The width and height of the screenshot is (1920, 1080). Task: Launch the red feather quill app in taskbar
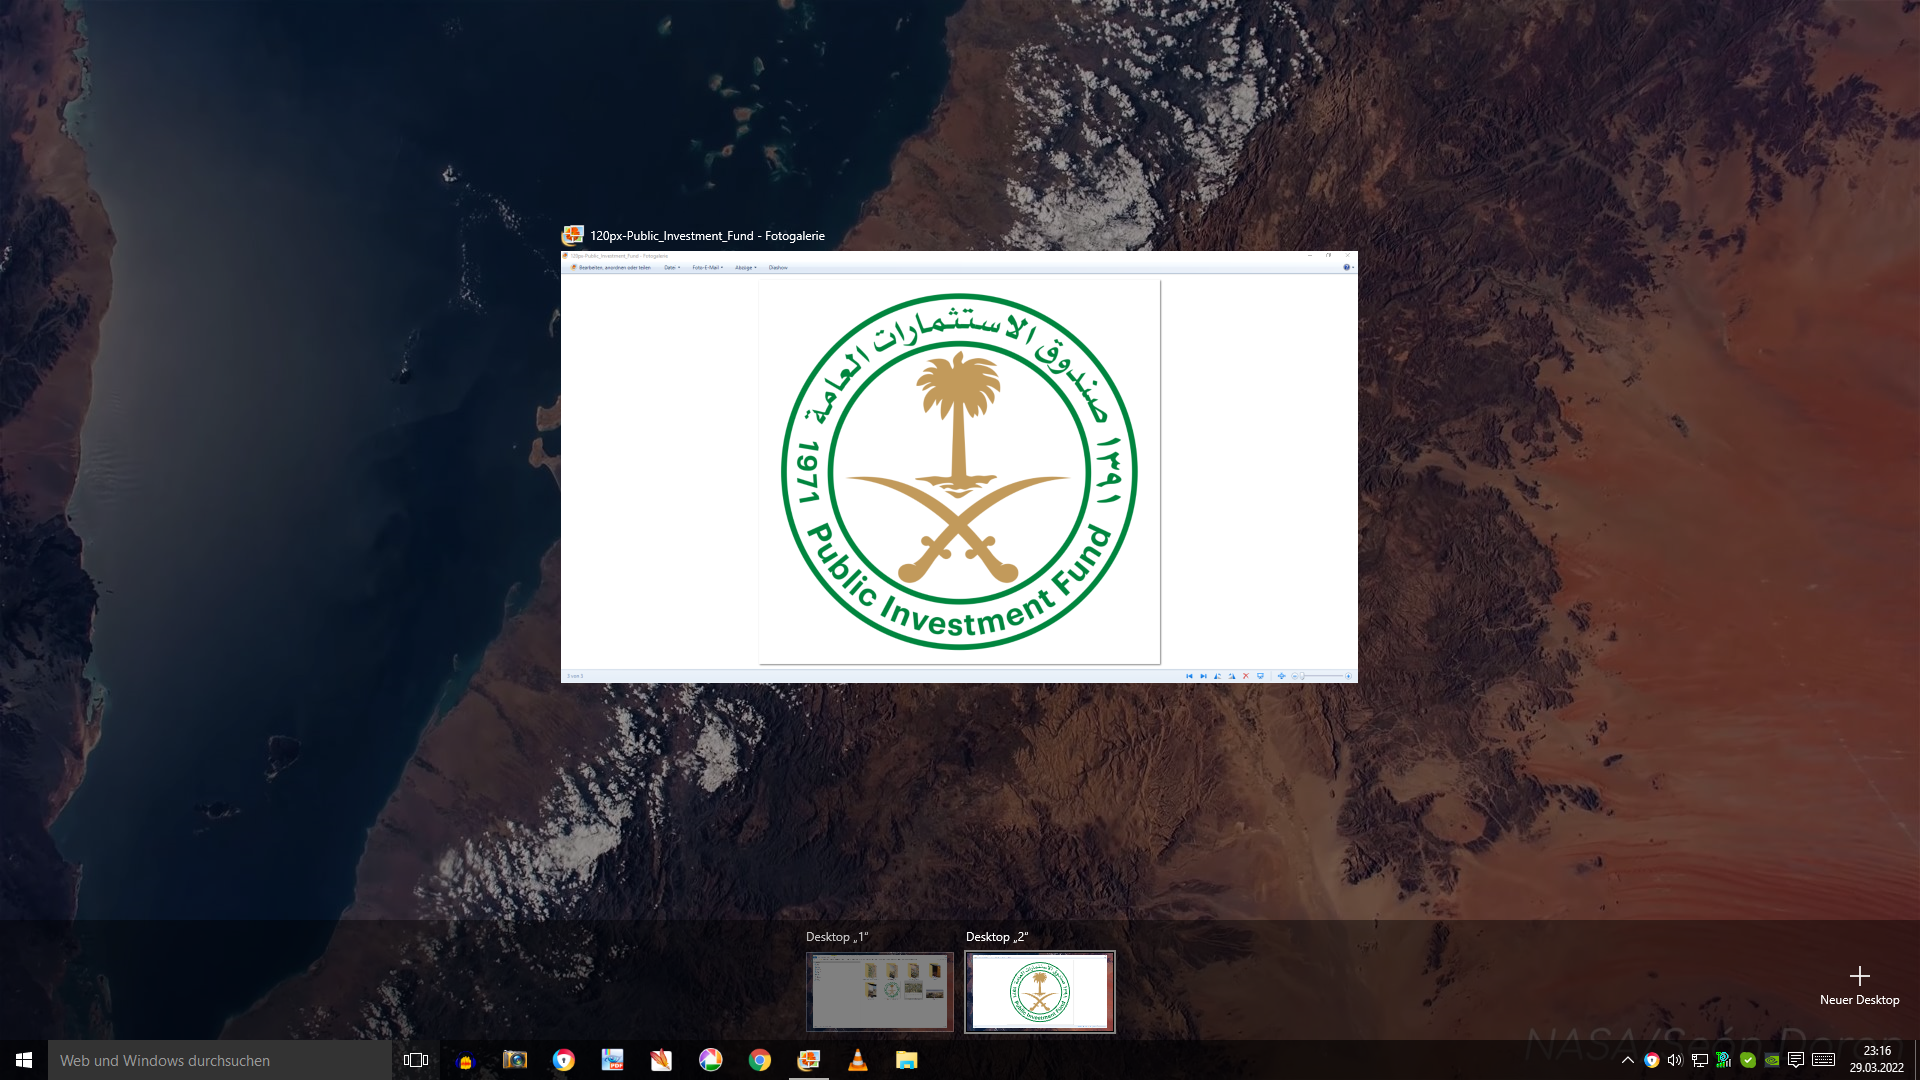coord(661,1060)
